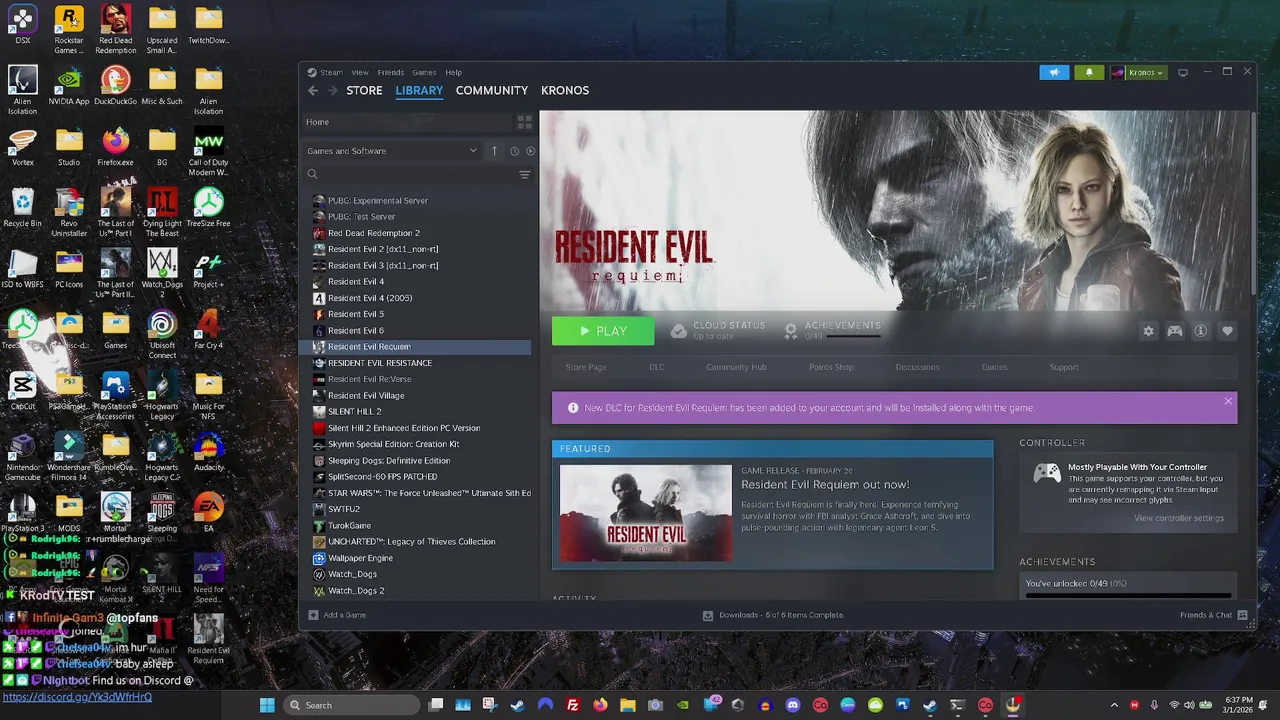Switch to the STORE tab

[364, 90]
